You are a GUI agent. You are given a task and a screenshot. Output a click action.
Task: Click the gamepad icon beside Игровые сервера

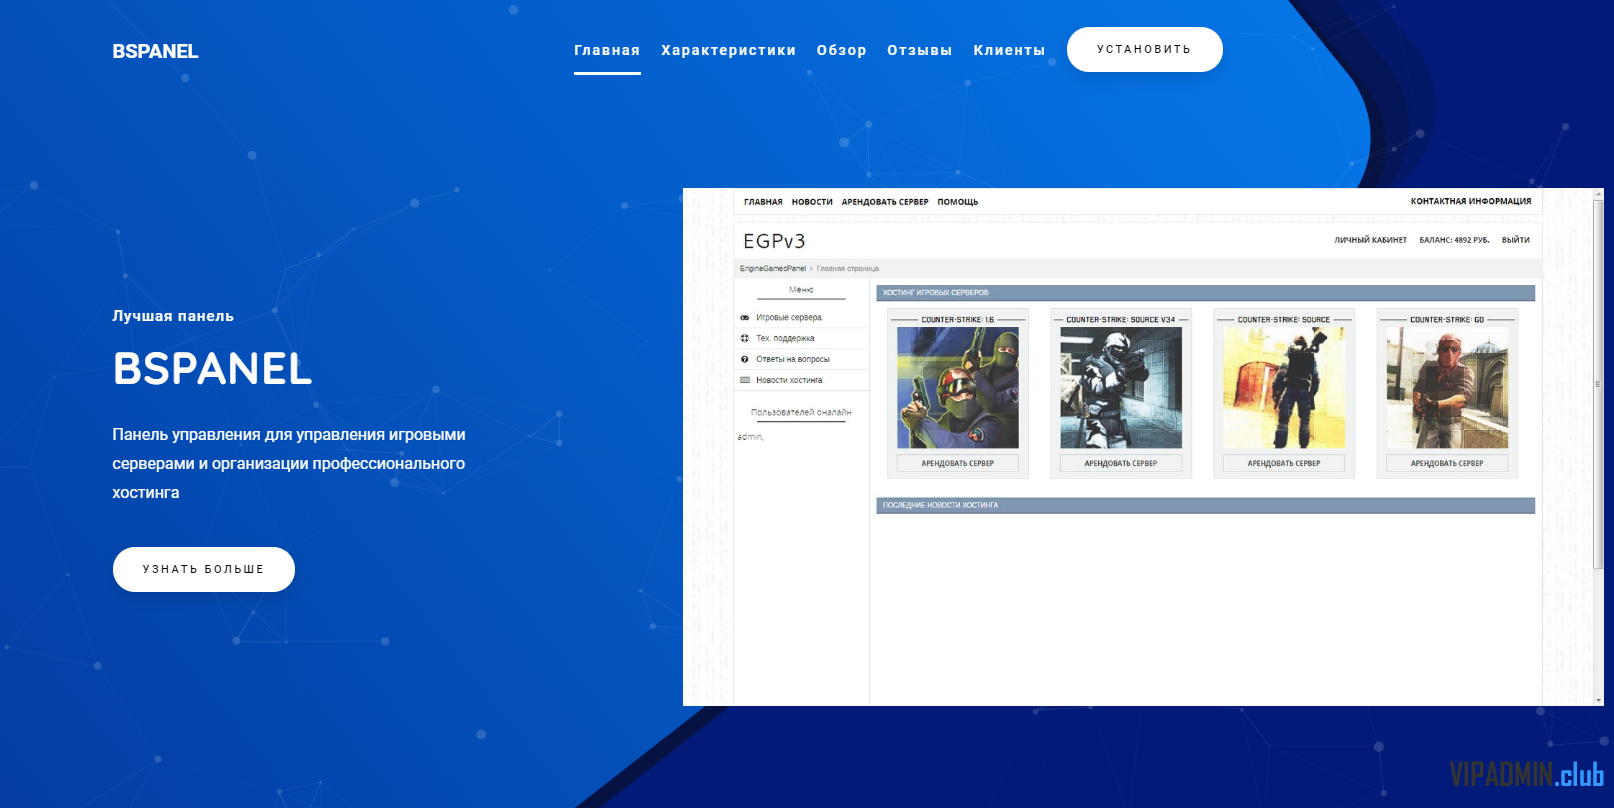pyautogui.click(x=744, y=318)
